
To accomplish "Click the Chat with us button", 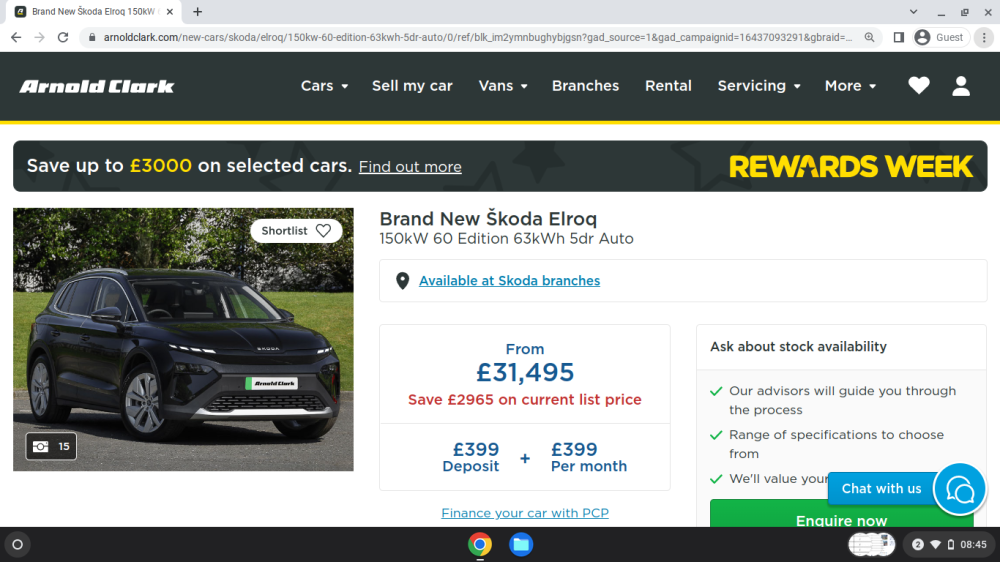I will coord(881,489).
